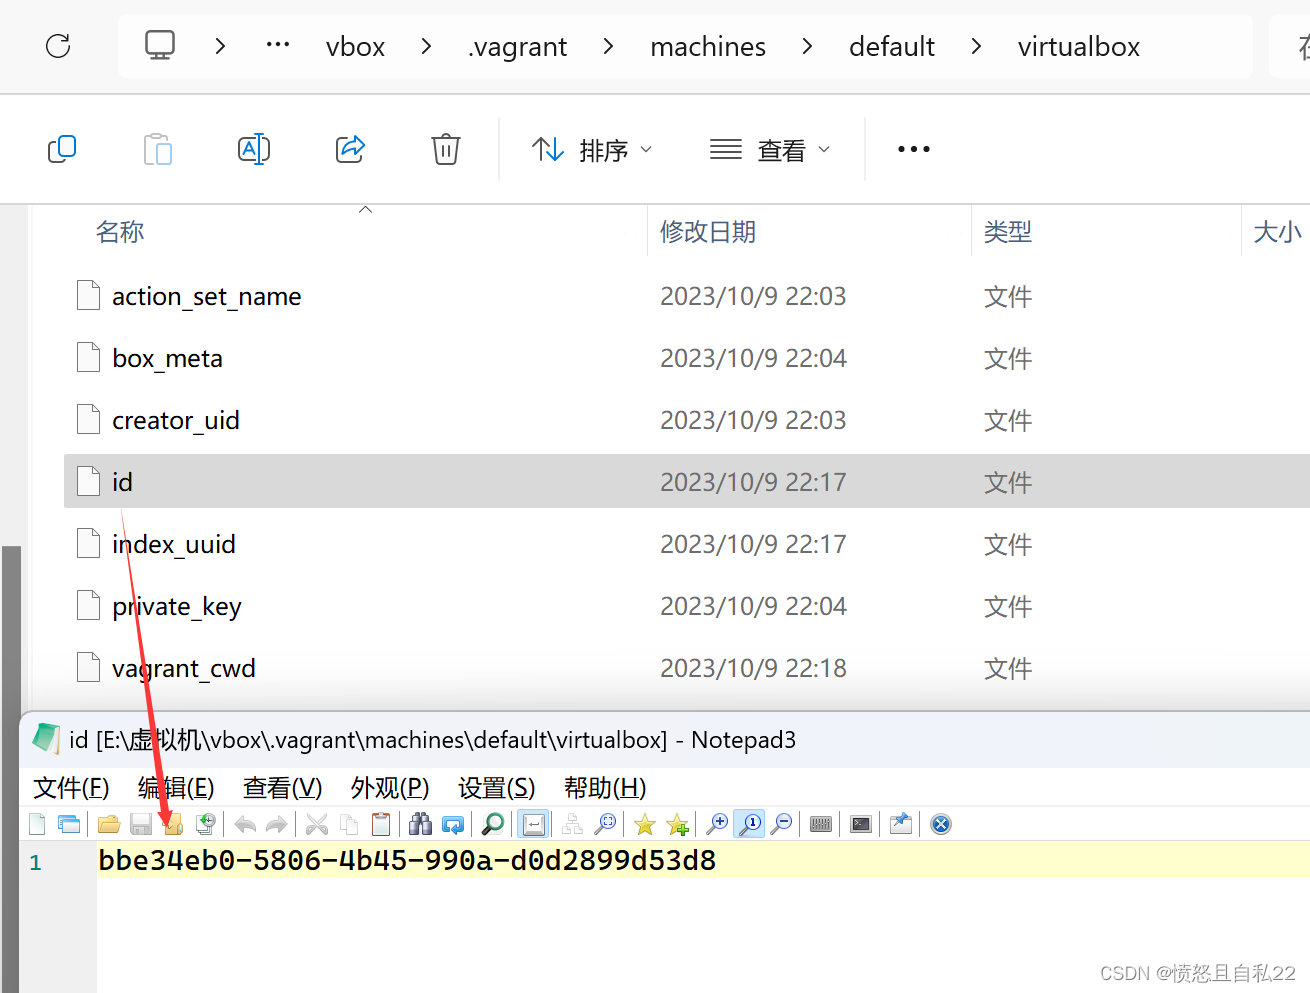This screenshot has height=993, width=1310.
Task: Open the 查看(V) menu in Notepad3
Action: [x=282, y=788]
